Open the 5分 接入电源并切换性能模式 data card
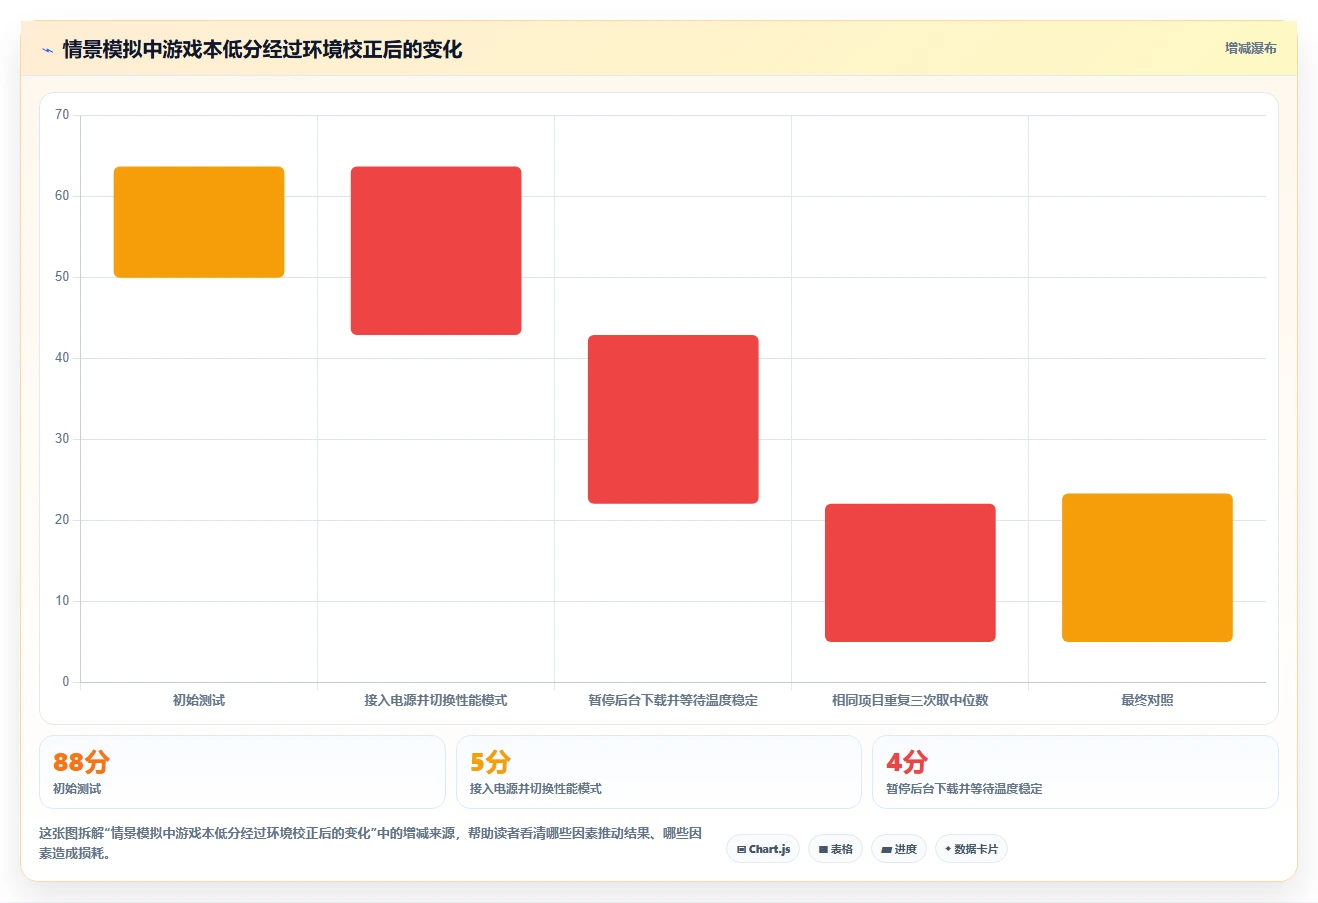Viewport: 1318px width, 903px height. tap(658, 772)
